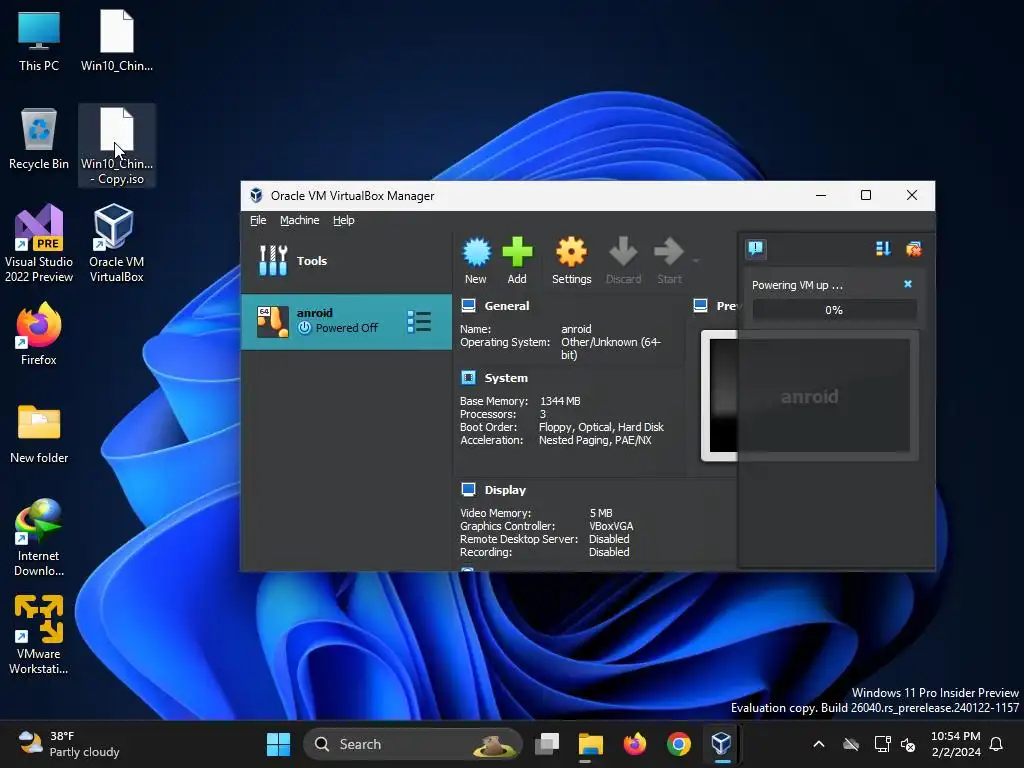Click VirtualBox icon in the taskbar
This screenshot has width=1024, height=768.
point(722,744)
